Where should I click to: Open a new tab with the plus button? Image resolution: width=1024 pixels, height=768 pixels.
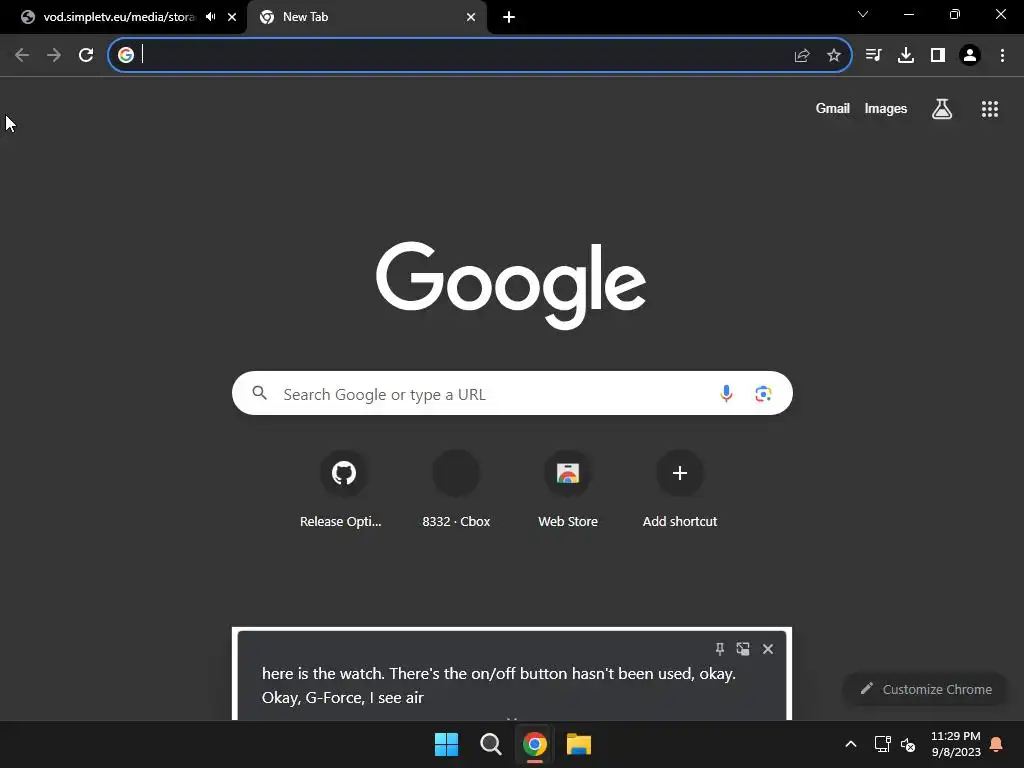click(509, 17)
